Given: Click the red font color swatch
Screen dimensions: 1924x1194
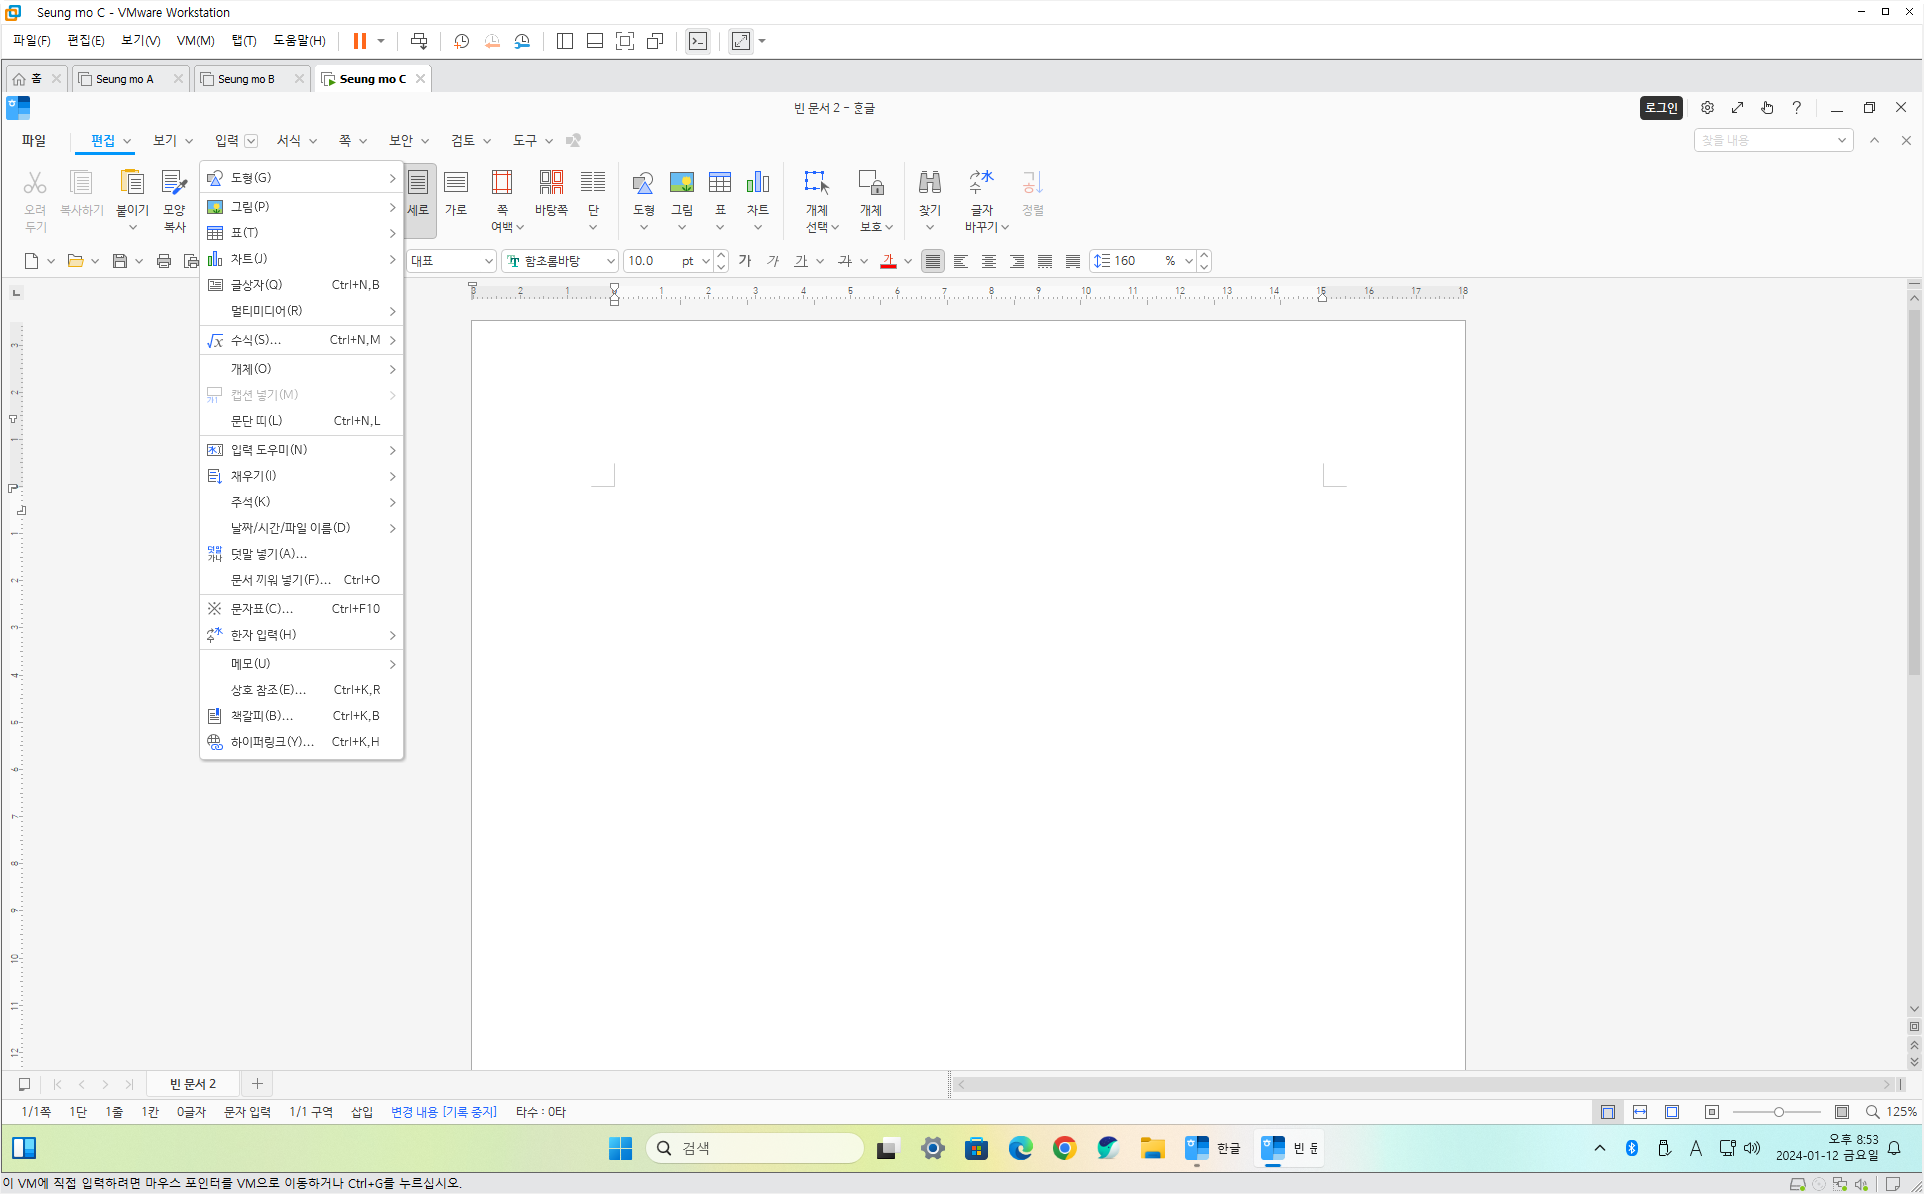Looking at the screenshot, I should click(x=888, y=261).
